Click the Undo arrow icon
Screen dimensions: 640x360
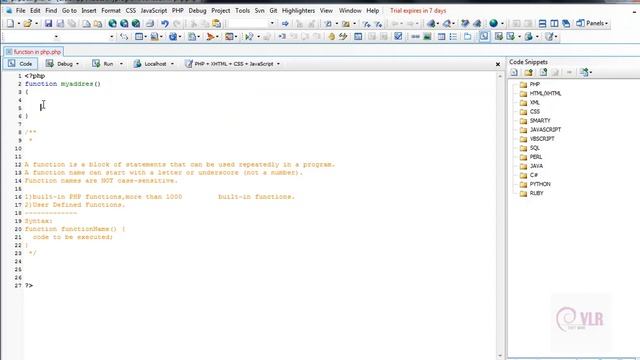[x=165, y=24]
